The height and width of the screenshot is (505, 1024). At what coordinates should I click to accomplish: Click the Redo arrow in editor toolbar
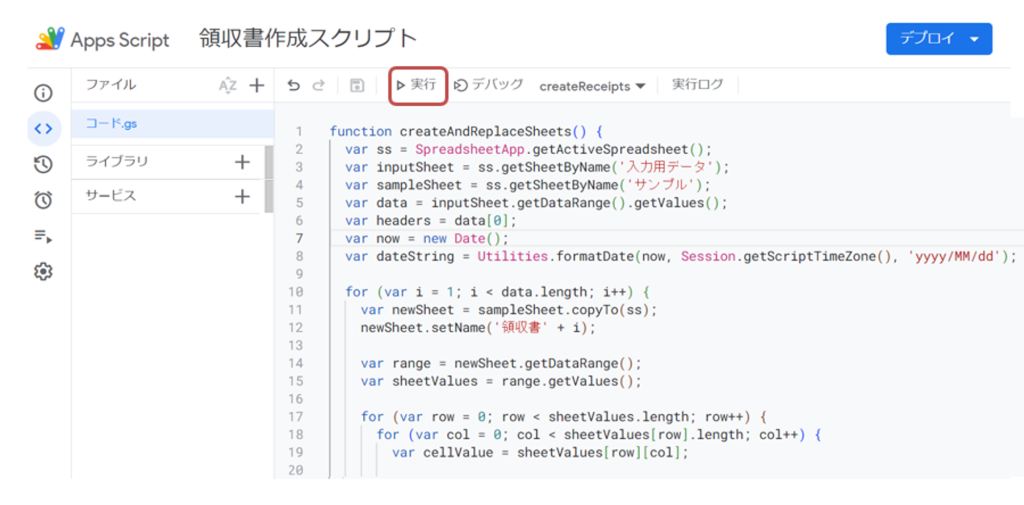pyautogui.click(x=319, y=86)
